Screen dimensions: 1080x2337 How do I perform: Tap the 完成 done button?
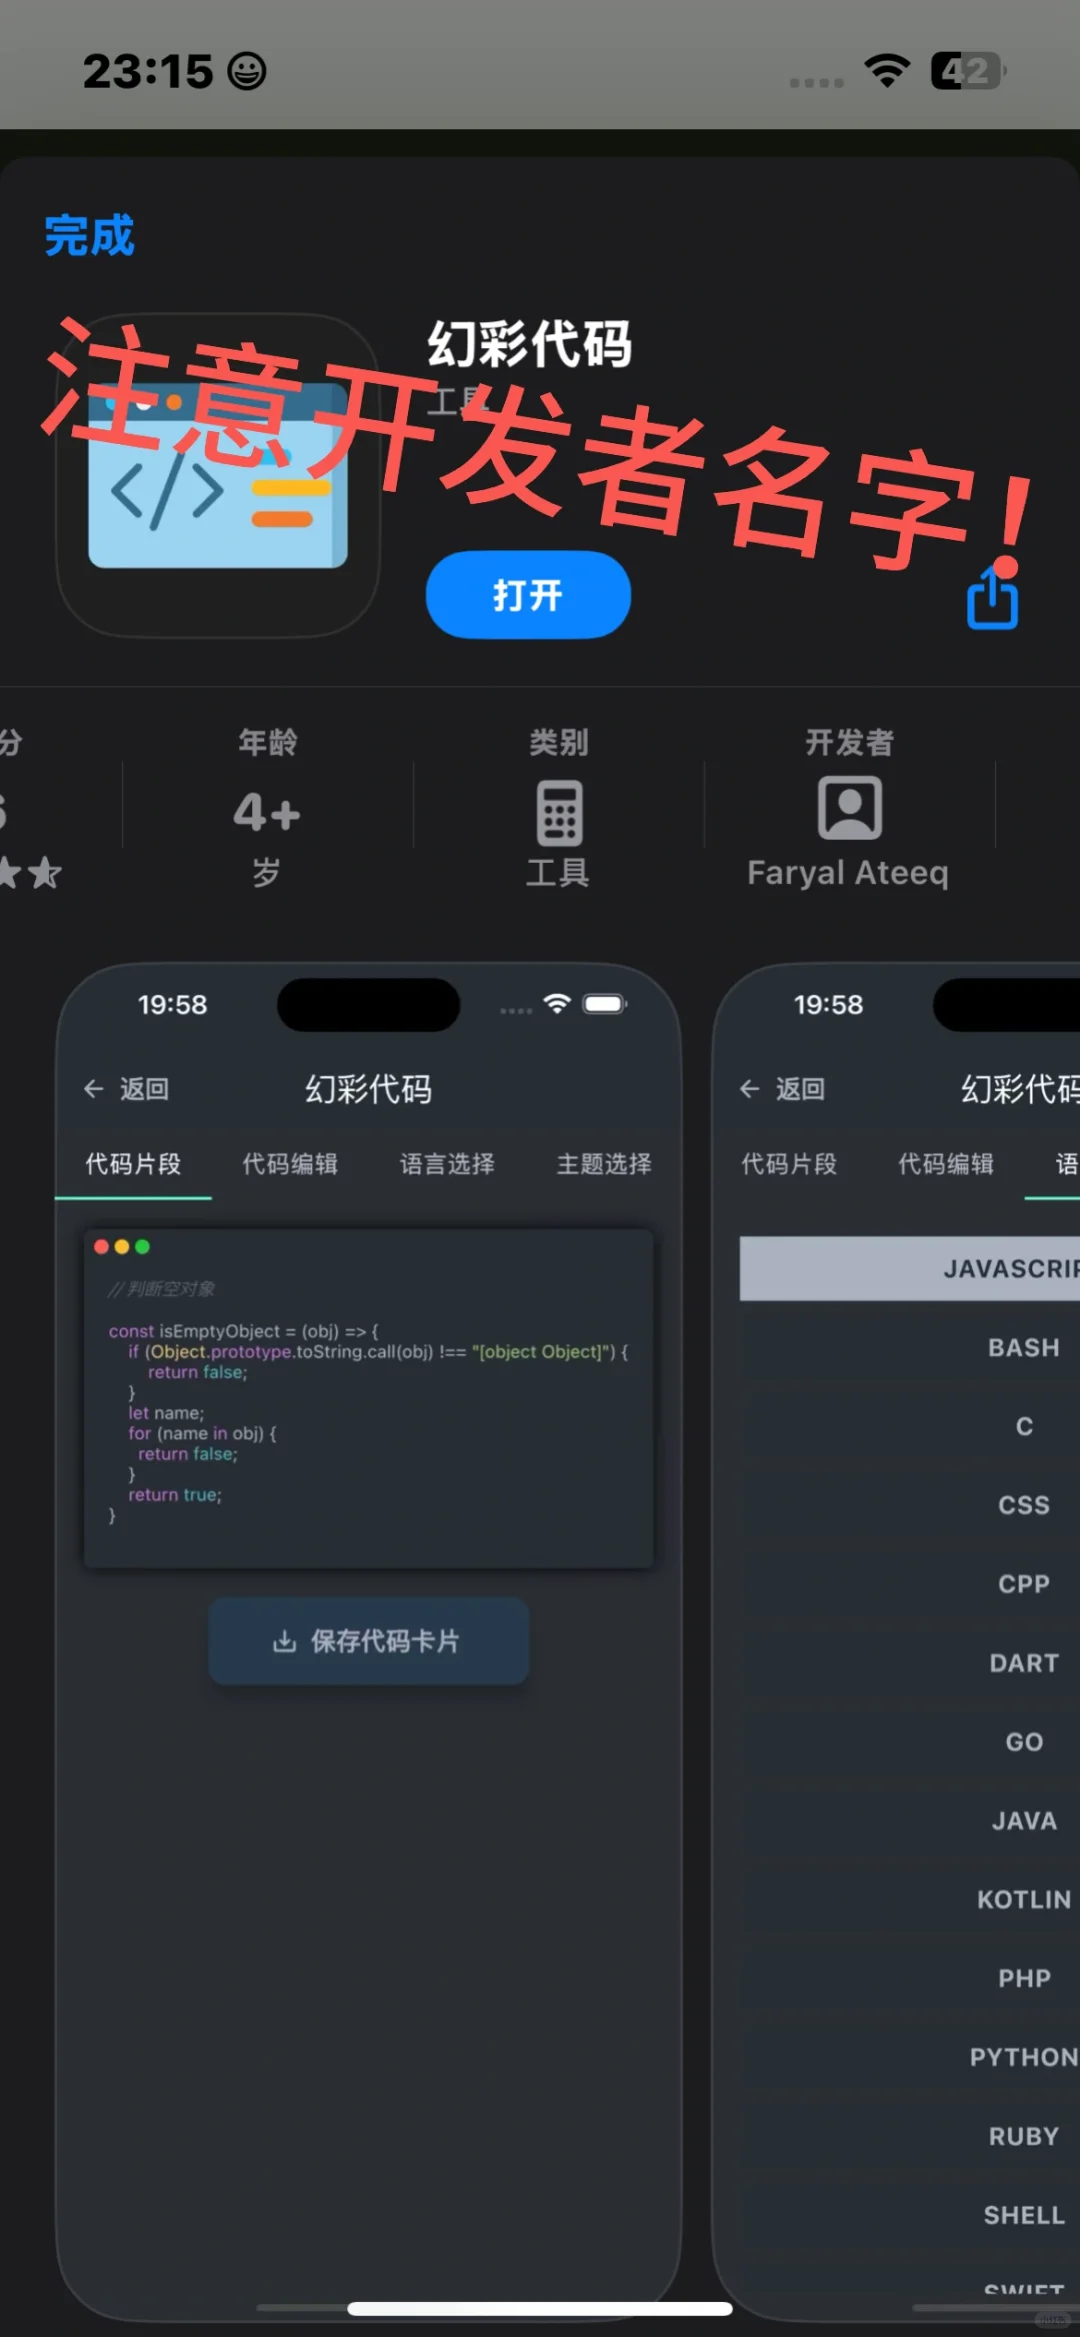click(89, 236)
